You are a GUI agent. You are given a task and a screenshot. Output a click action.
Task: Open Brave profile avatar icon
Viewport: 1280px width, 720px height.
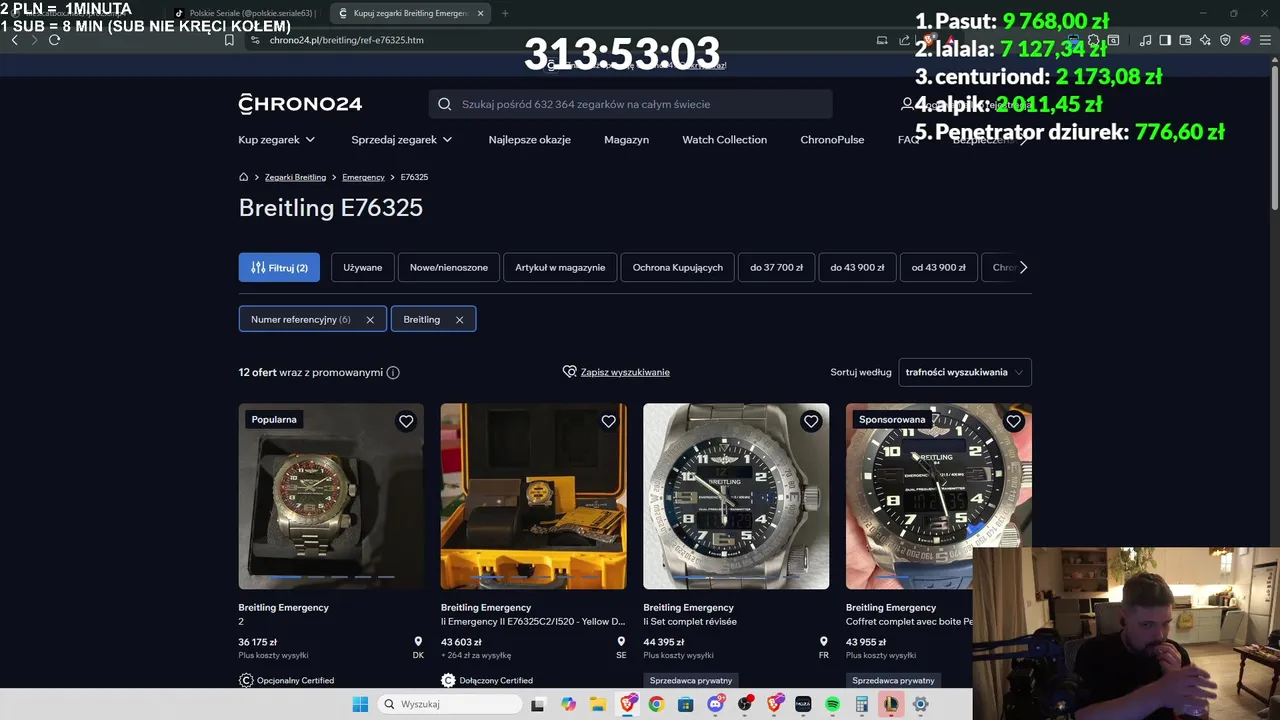point(1245,40)
